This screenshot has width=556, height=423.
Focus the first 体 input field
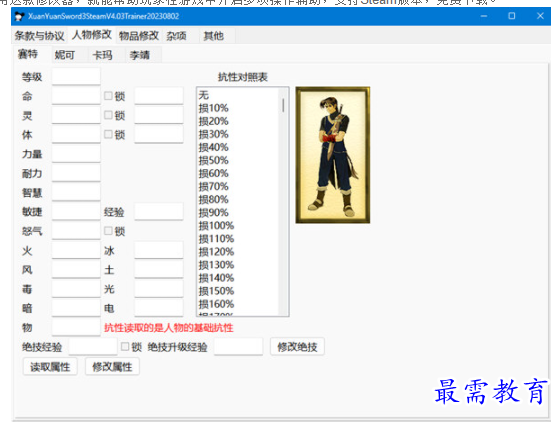pyautogui.click(x=76, y=134)
